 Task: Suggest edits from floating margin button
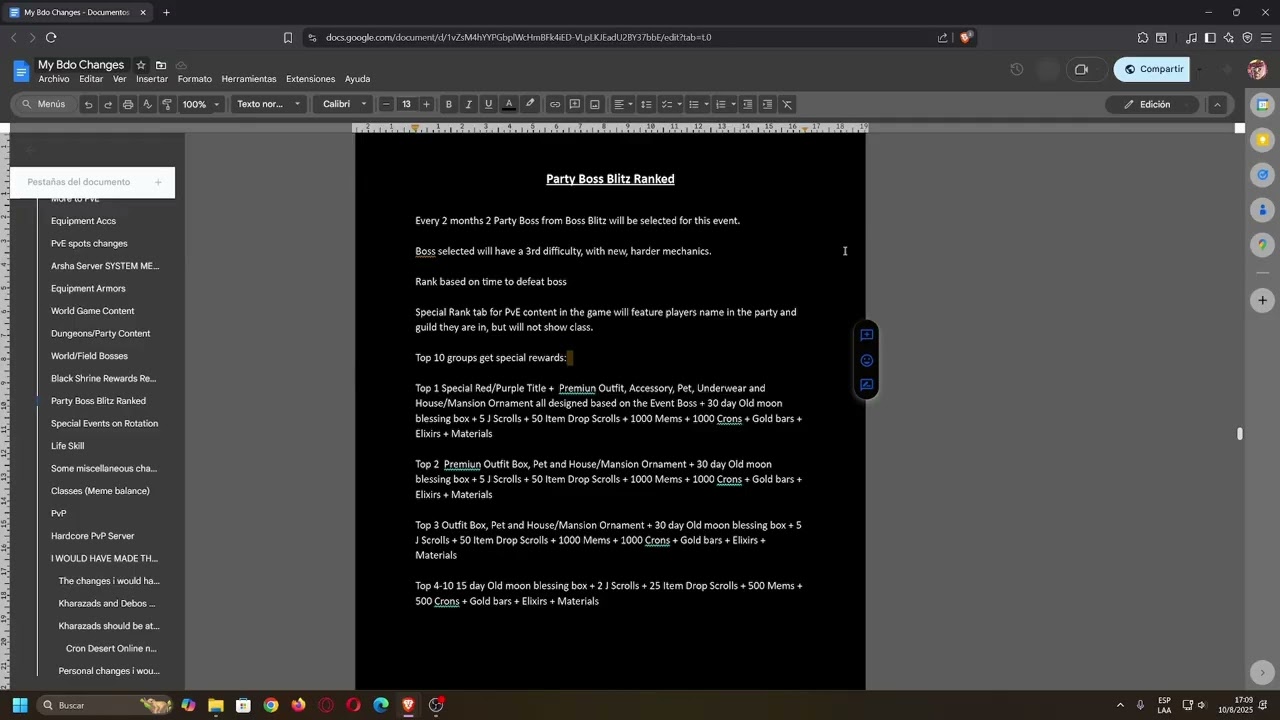click(867, 385)
